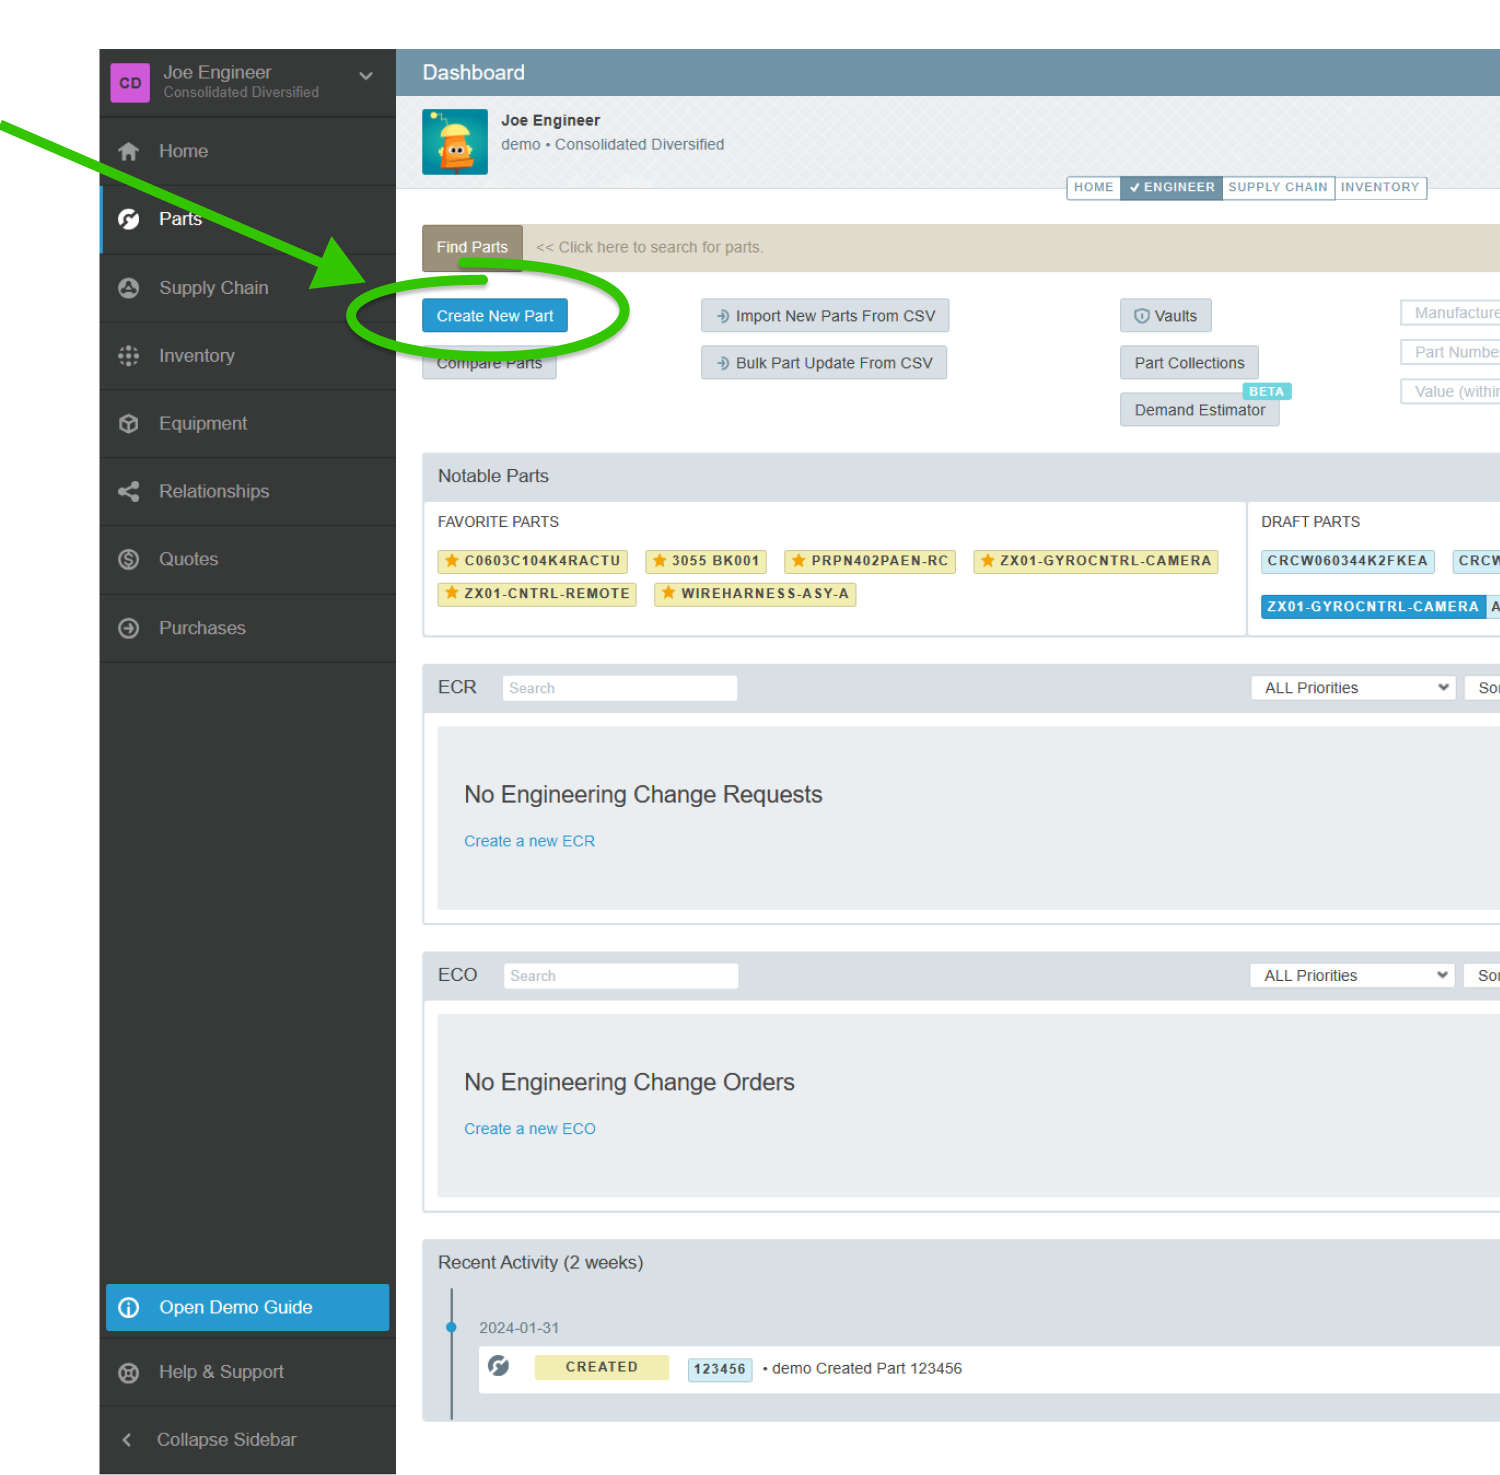1500x1475 pixels.
Task: Switch to the SUPPLY CHAIN tab
Action: point(1278,187)
